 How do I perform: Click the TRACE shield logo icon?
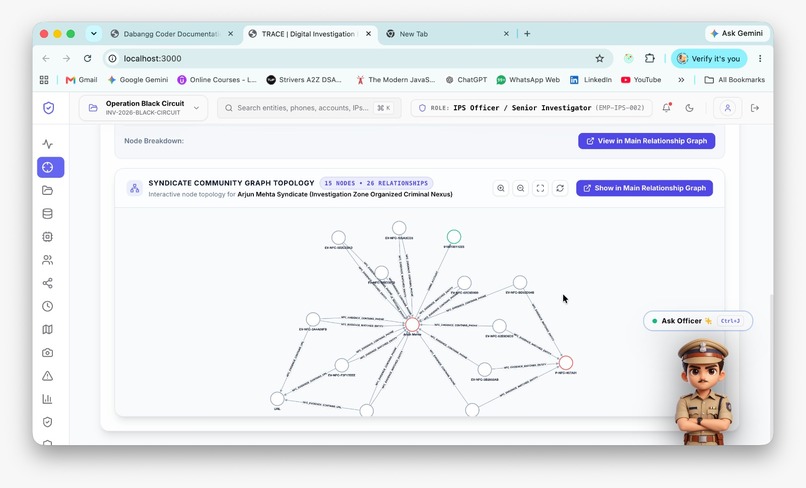[48, 108]
